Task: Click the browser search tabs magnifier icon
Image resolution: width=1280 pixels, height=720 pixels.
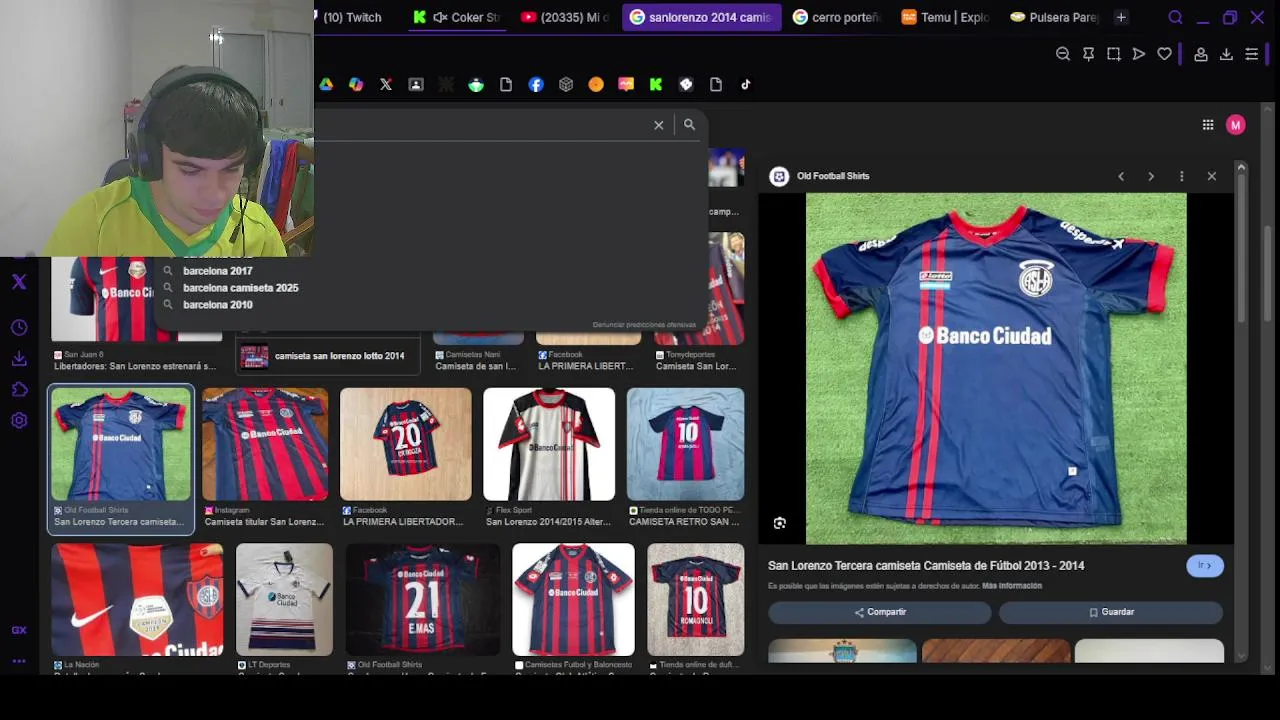Action: [x=1176, y=17]
